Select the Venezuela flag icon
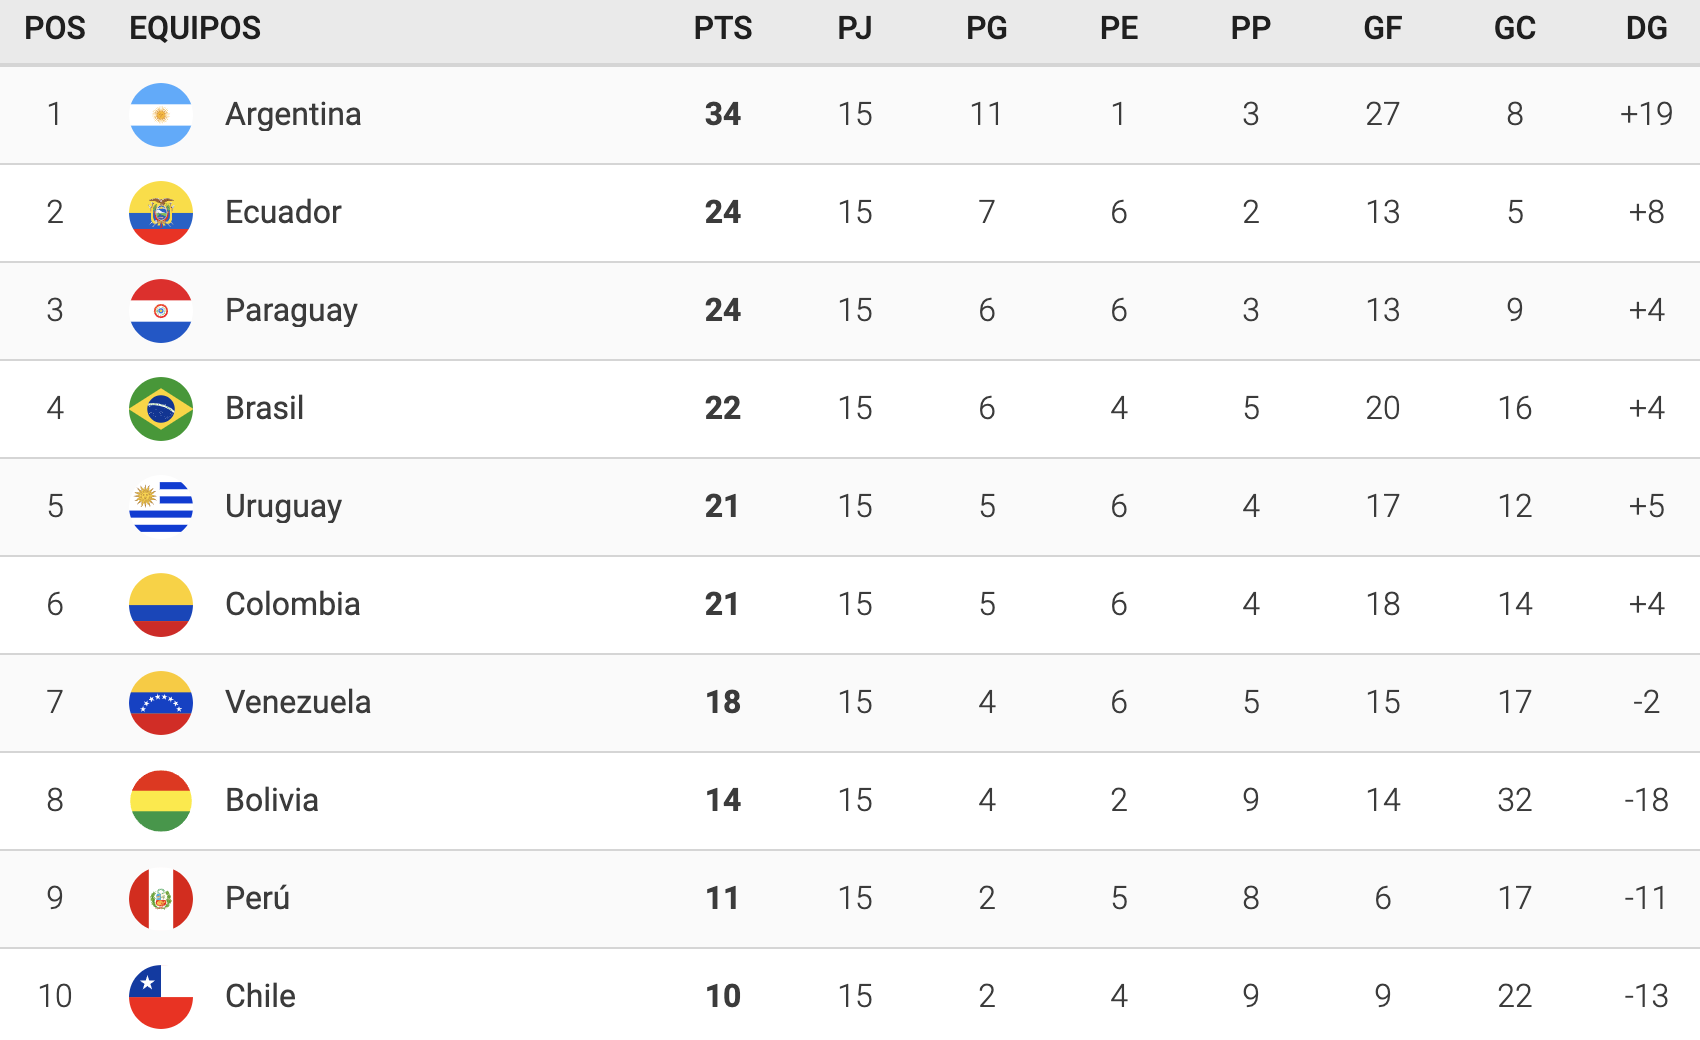The height and width of the screenshot is (1040, 1700). pyautogui.click(x=161, y=703)
